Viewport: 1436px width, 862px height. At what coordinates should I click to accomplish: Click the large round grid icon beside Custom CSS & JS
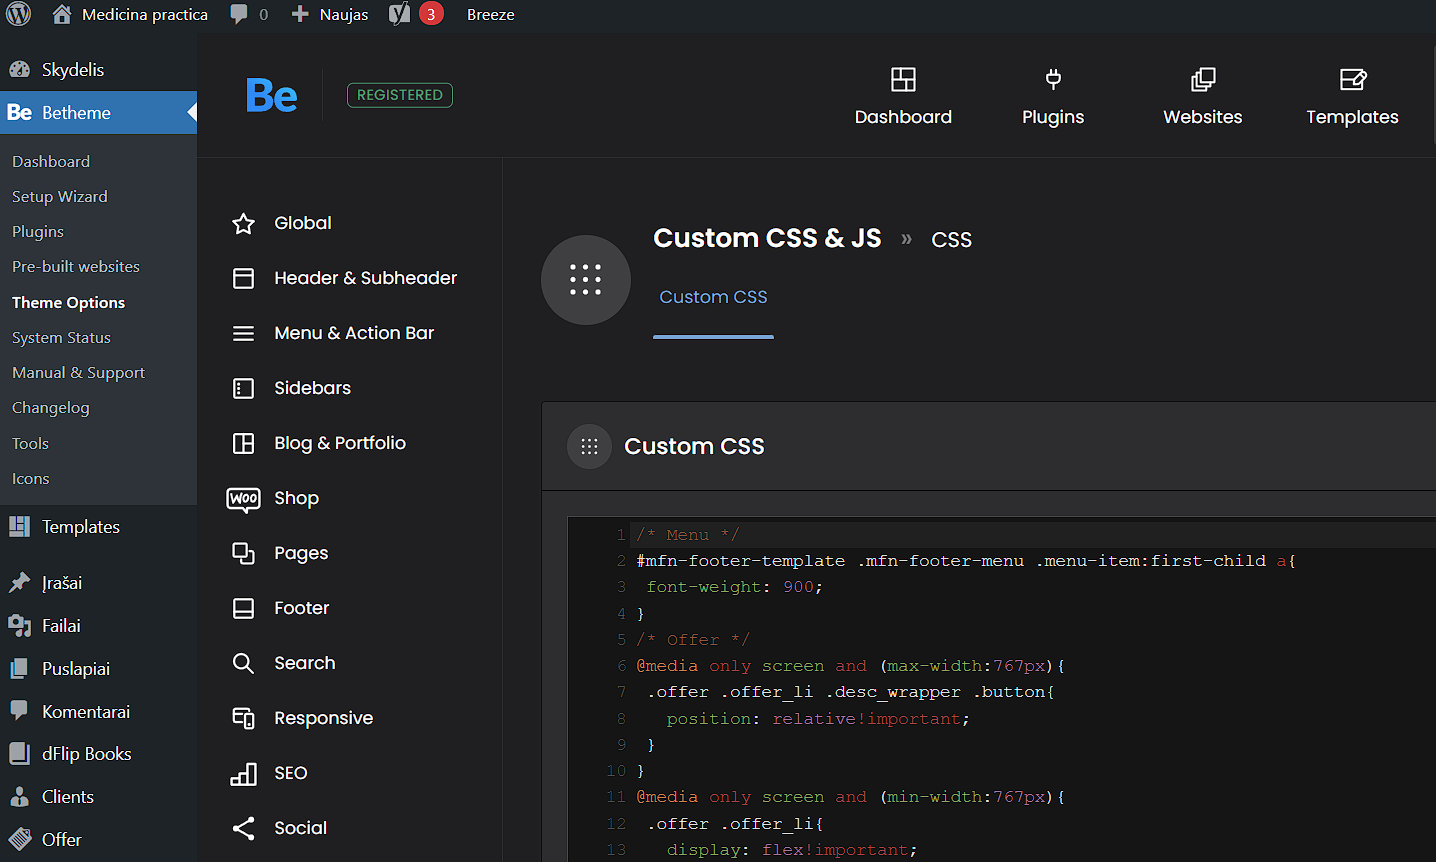(x=586, y=280)
